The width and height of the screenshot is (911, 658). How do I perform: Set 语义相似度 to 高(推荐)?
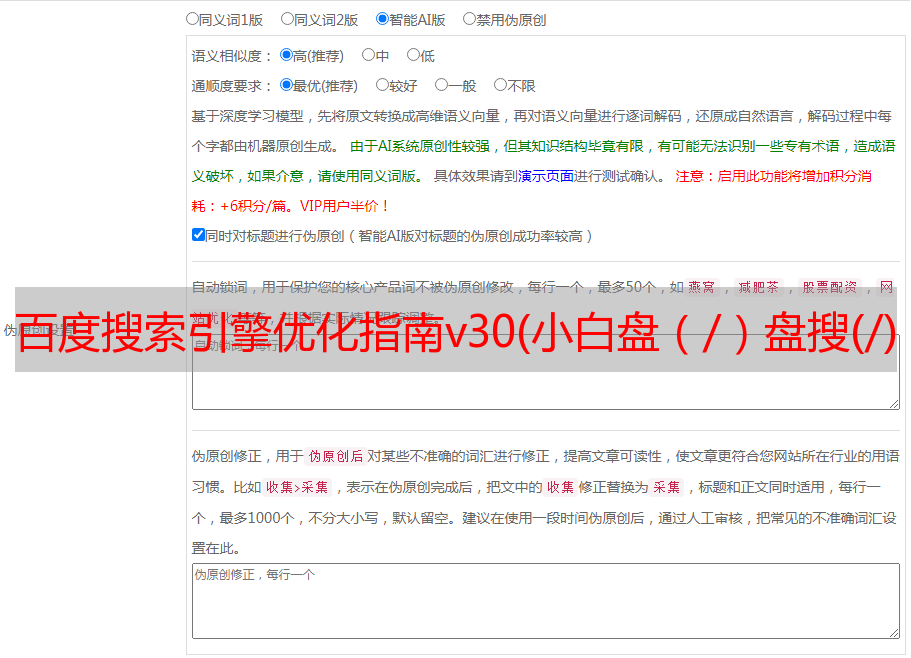coord(286,55)
